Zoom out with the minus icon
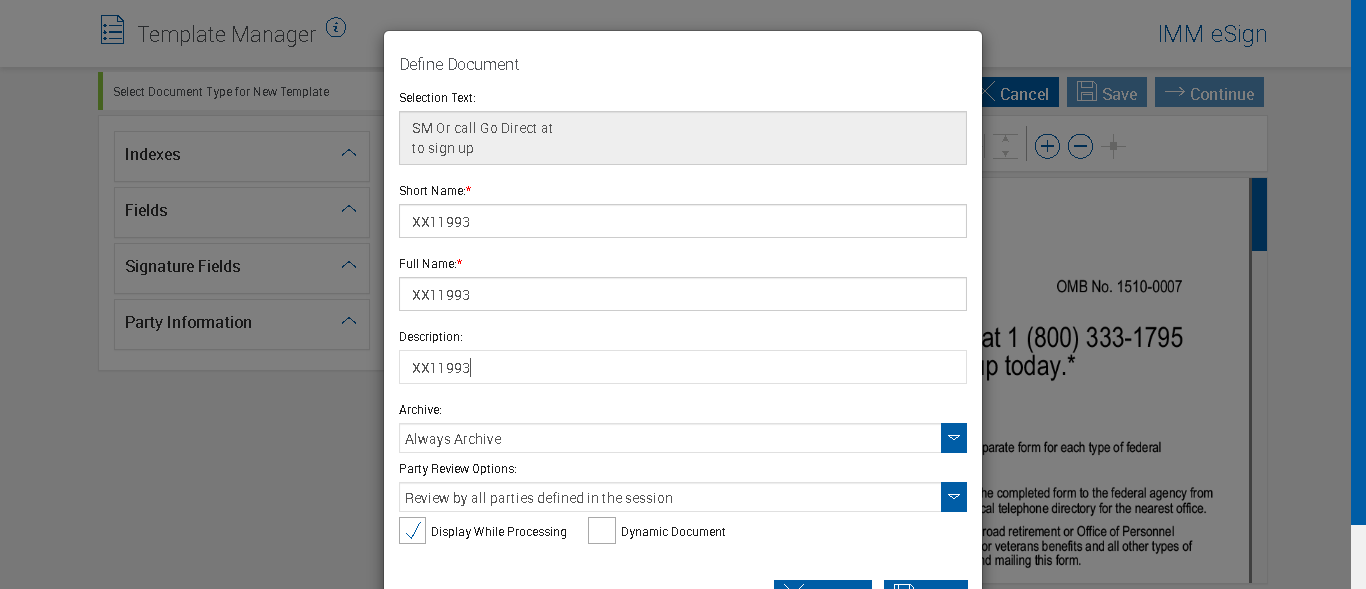The height and width of the screenshot is (589, 1366). pos(1080,147)
